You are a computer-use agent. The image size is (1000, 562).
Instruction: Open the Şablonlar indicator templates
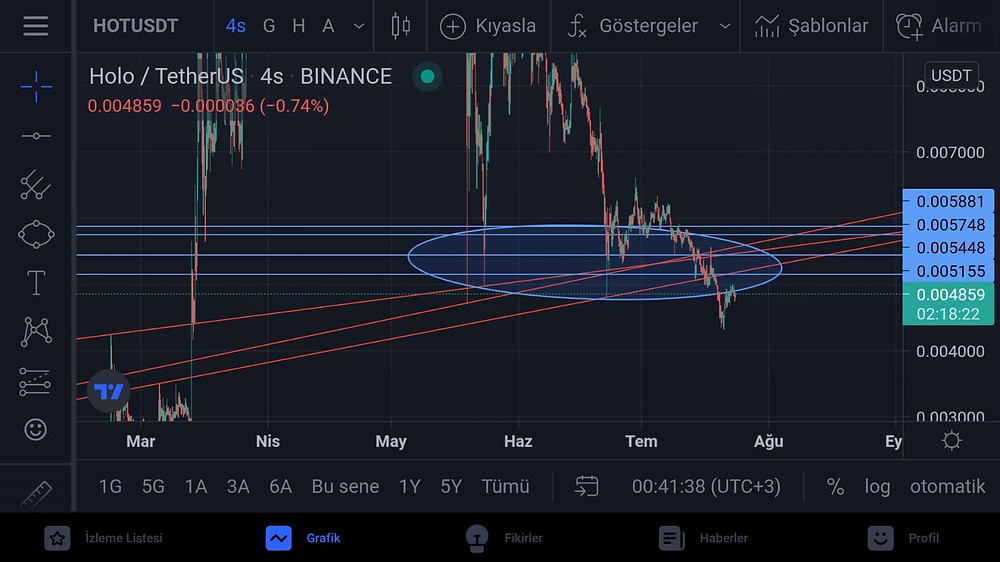pyautogui.click(x=811, y=26)
